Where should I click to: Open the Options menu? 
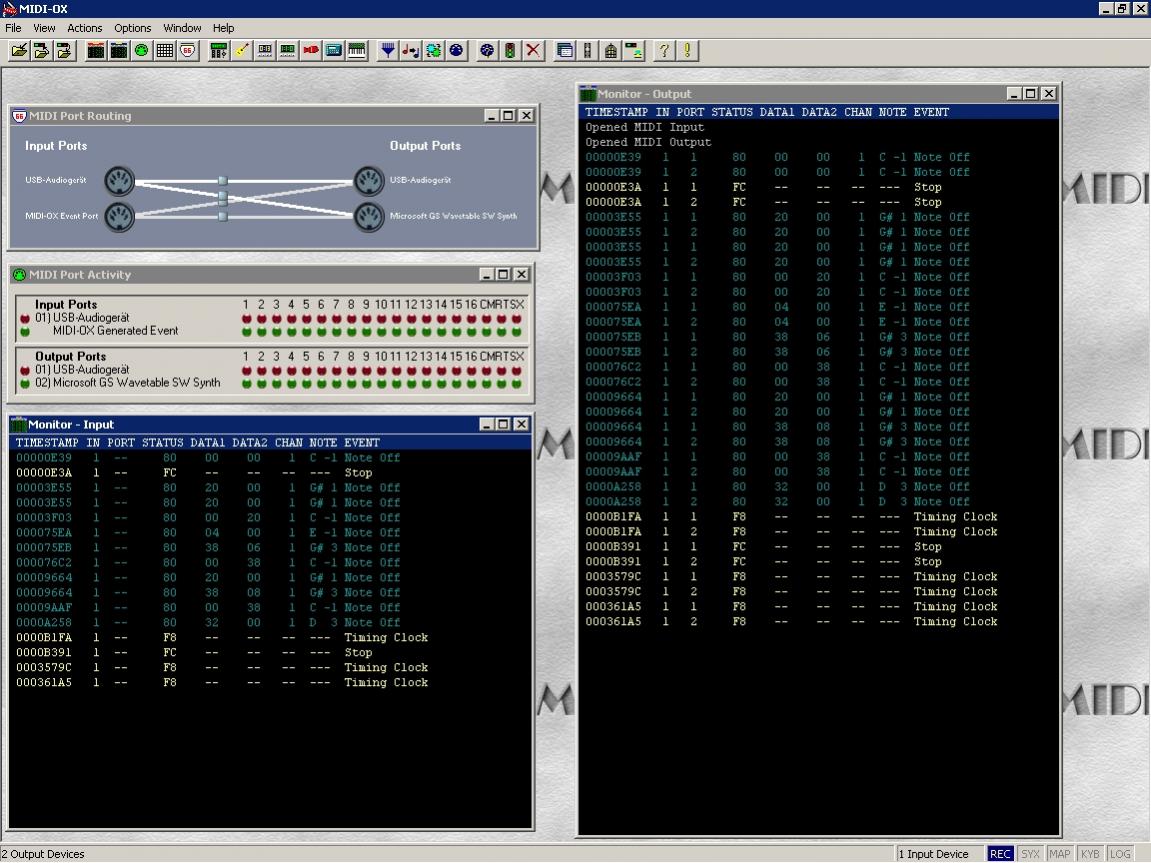132,28
